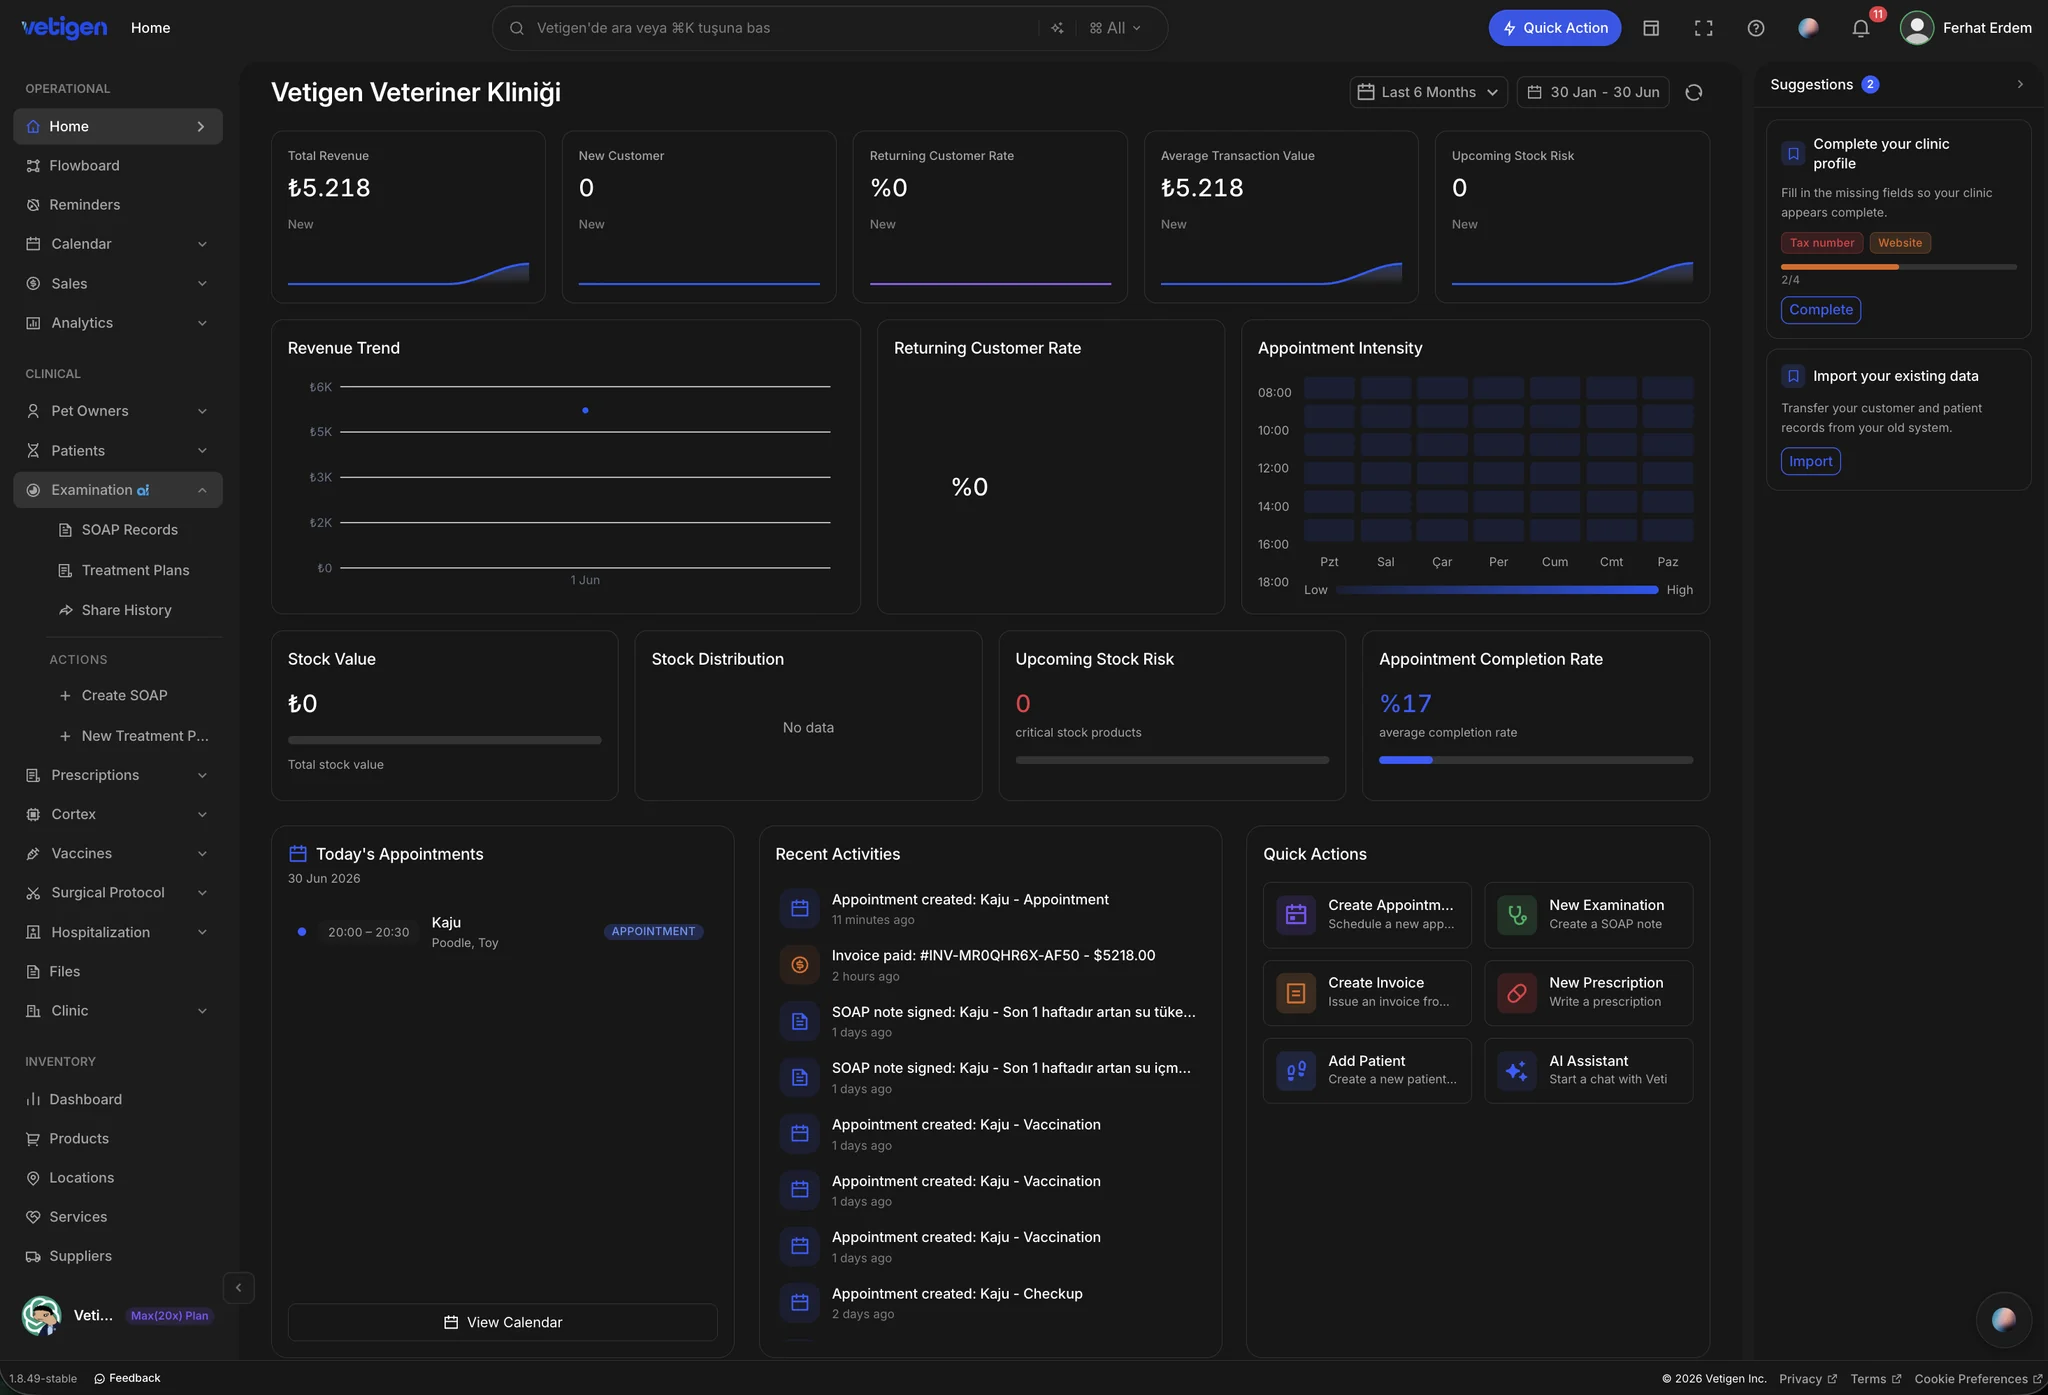Click the Website missing field tag

click(1900, 243)
